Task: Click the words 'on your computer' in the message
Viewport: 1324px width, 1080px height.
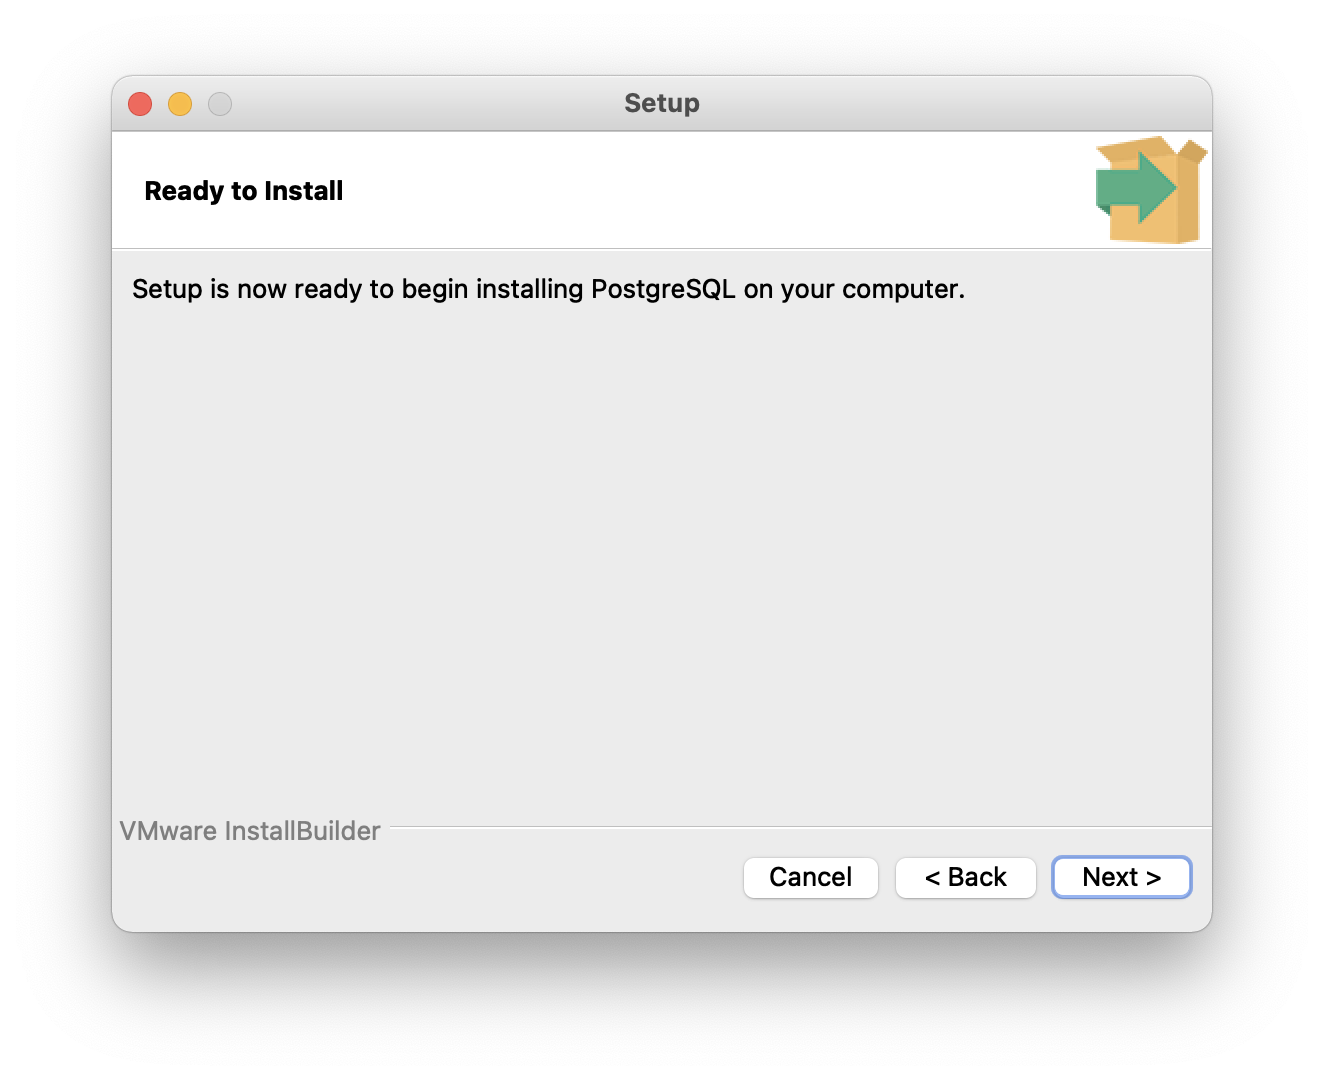Action: point(853,289)
